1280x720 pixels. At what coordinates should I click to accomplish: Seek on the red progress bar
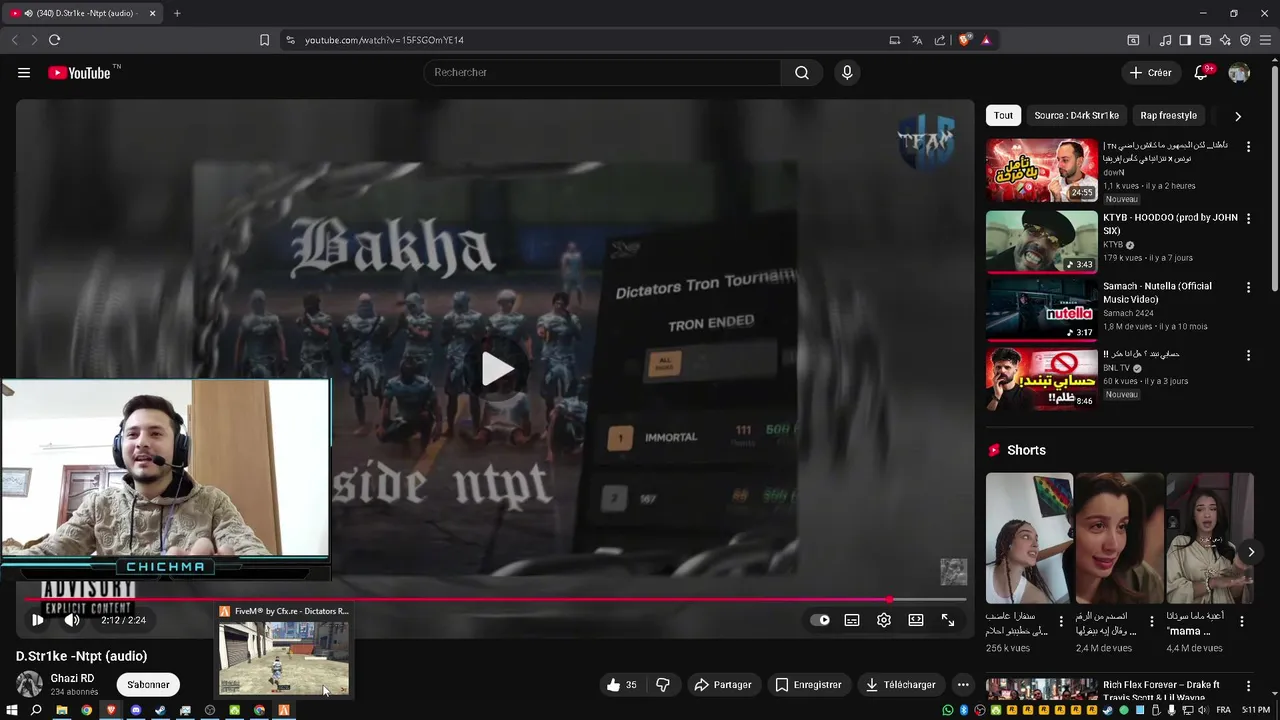click(x=496, y=600)
